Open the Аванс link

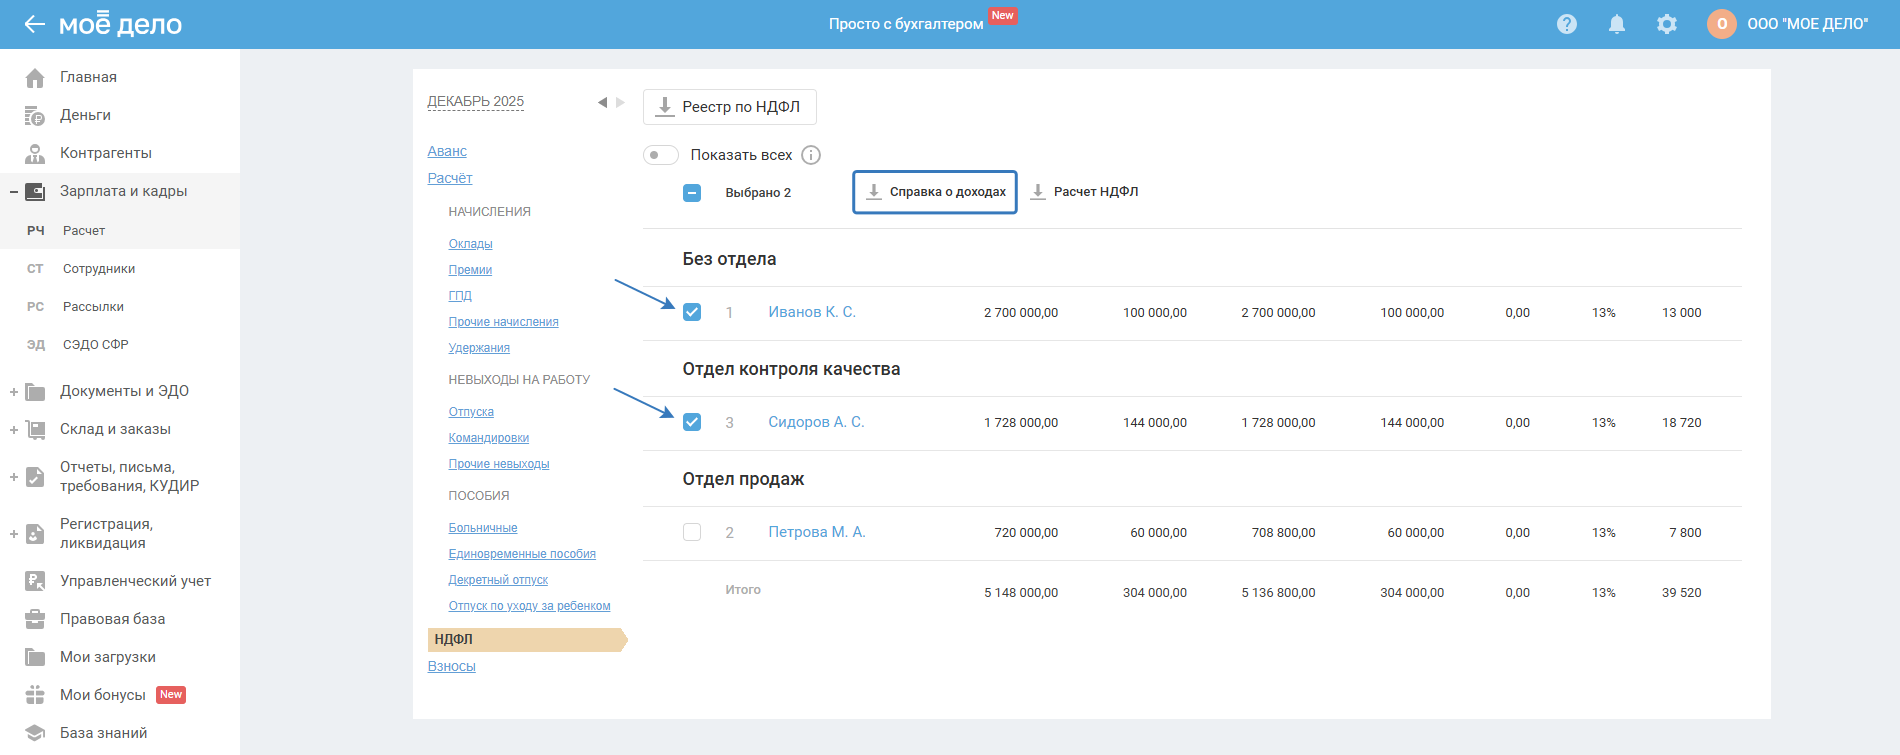click(x=447, y=151)
